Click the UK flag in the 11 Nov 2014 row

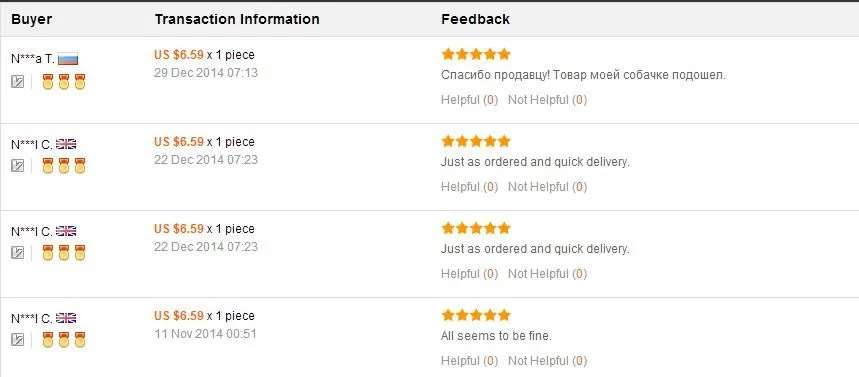(66, 318)
